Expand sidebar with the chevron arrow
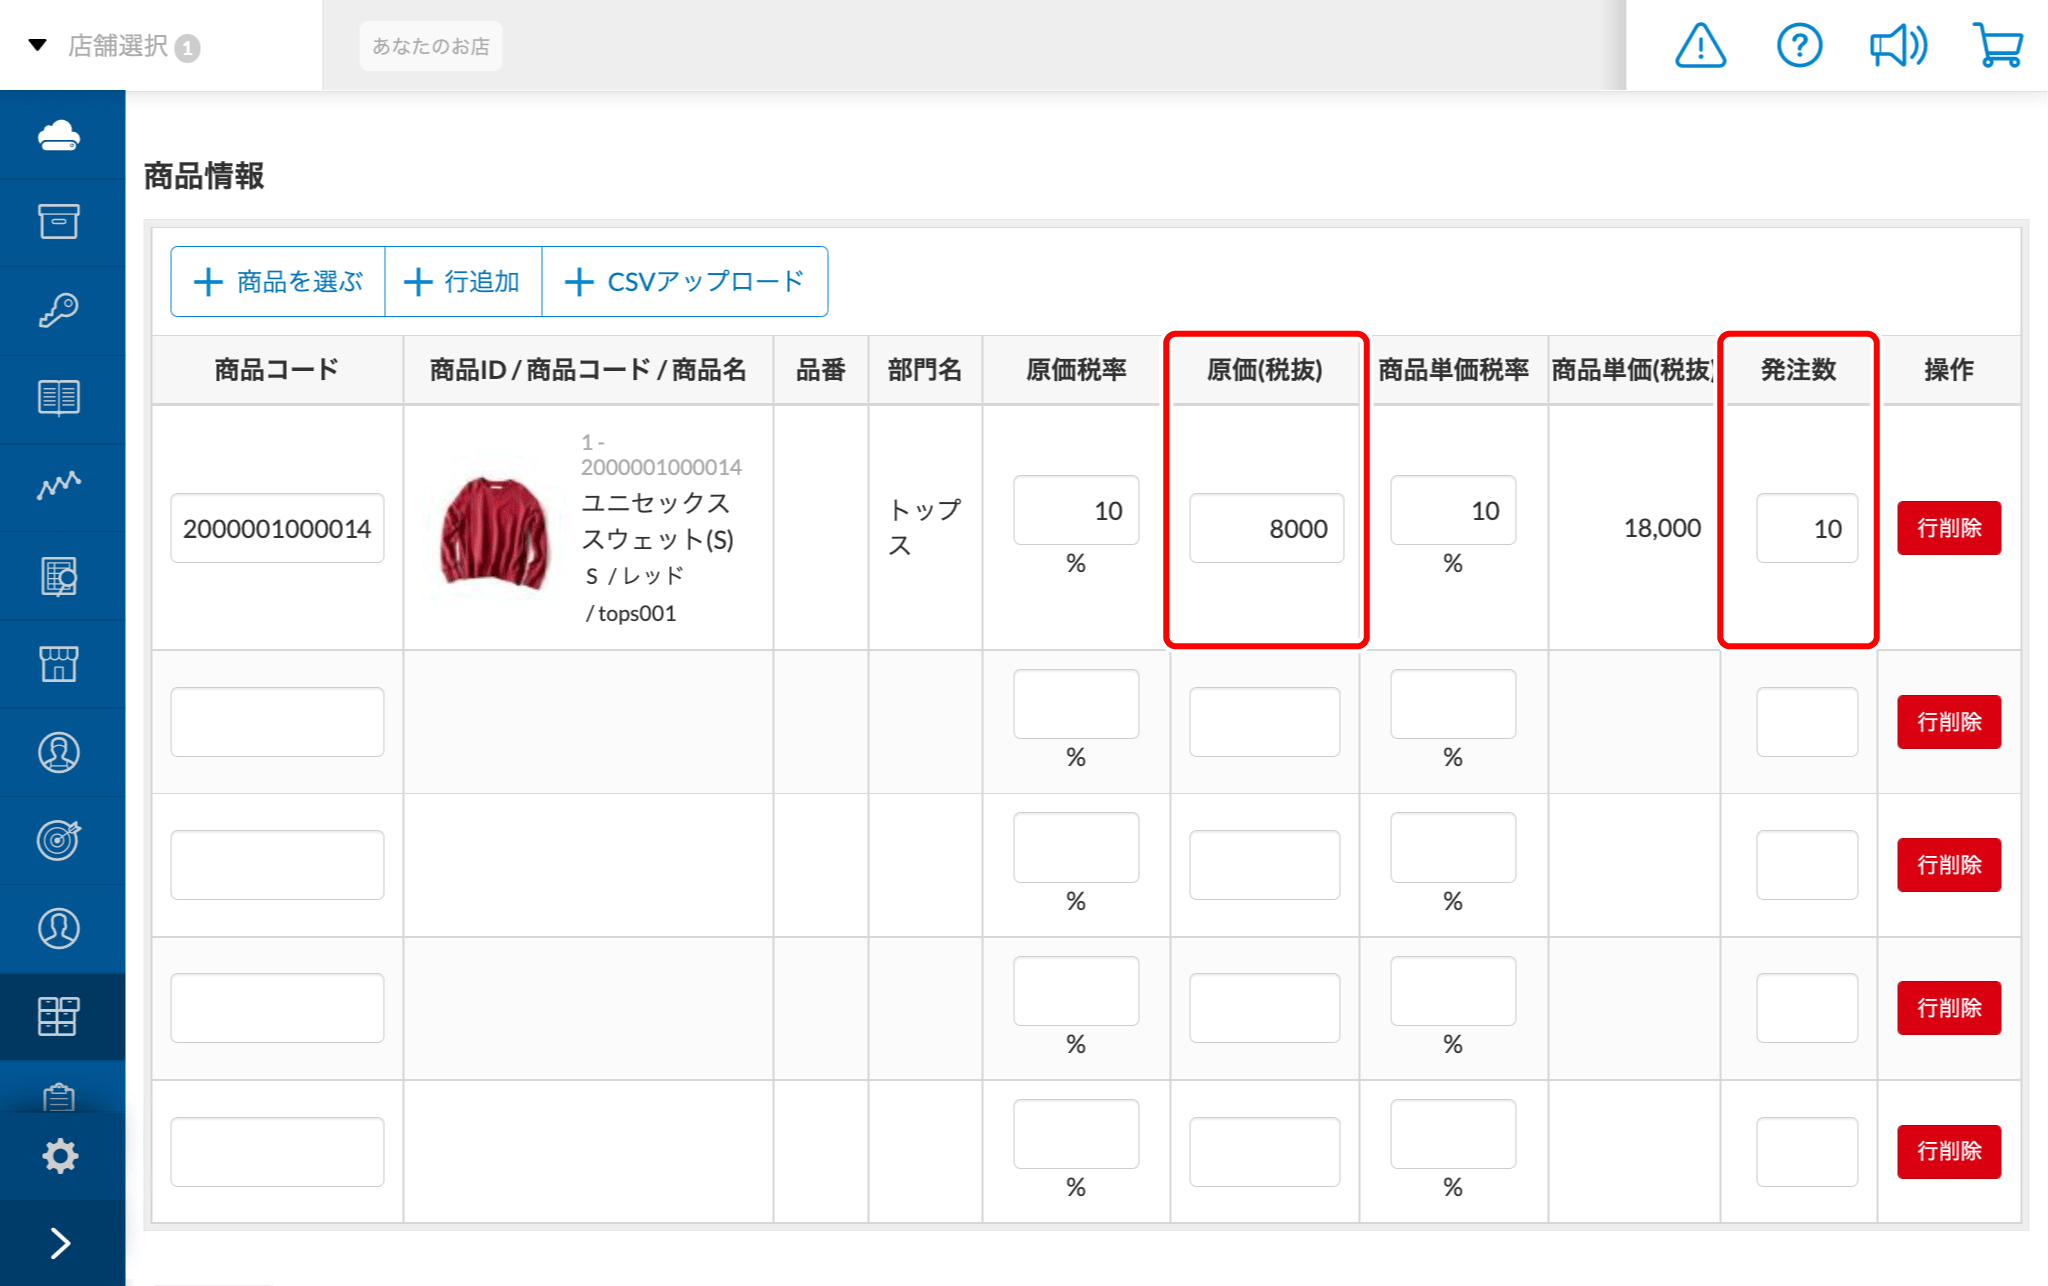The image size is (2048, 1286). (60, 1243)
